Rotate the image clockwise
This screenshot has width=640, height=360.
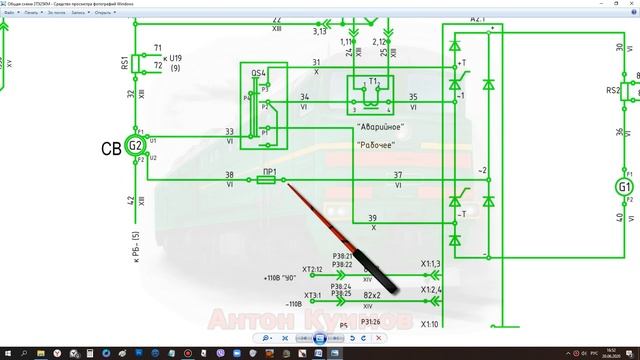(x=363, y=338)
